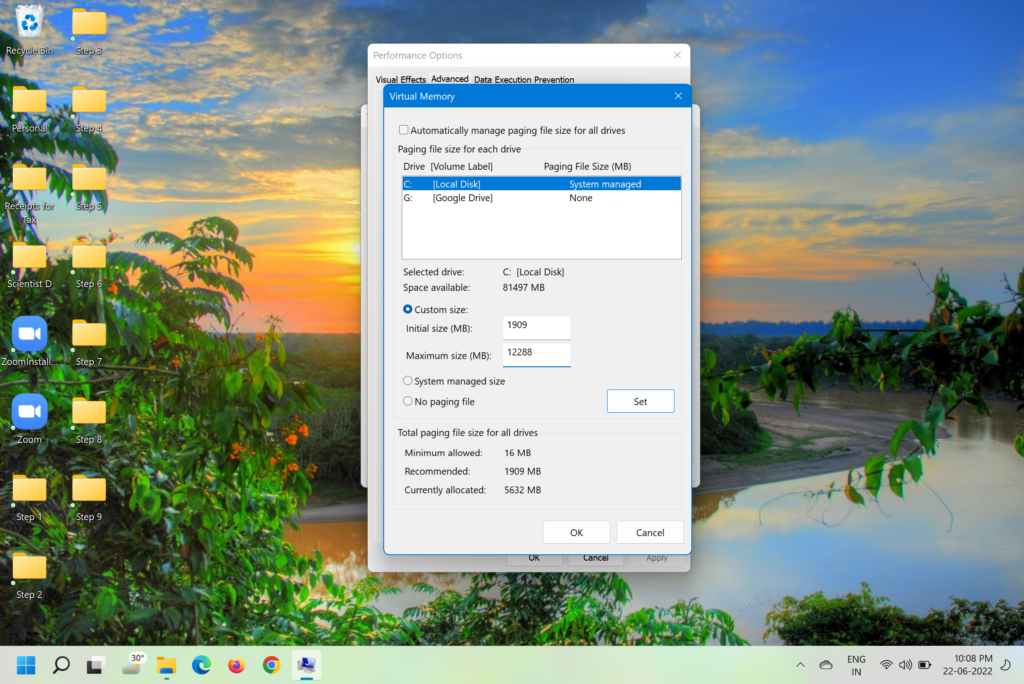Click the Maximum size input field

point(536,355)
